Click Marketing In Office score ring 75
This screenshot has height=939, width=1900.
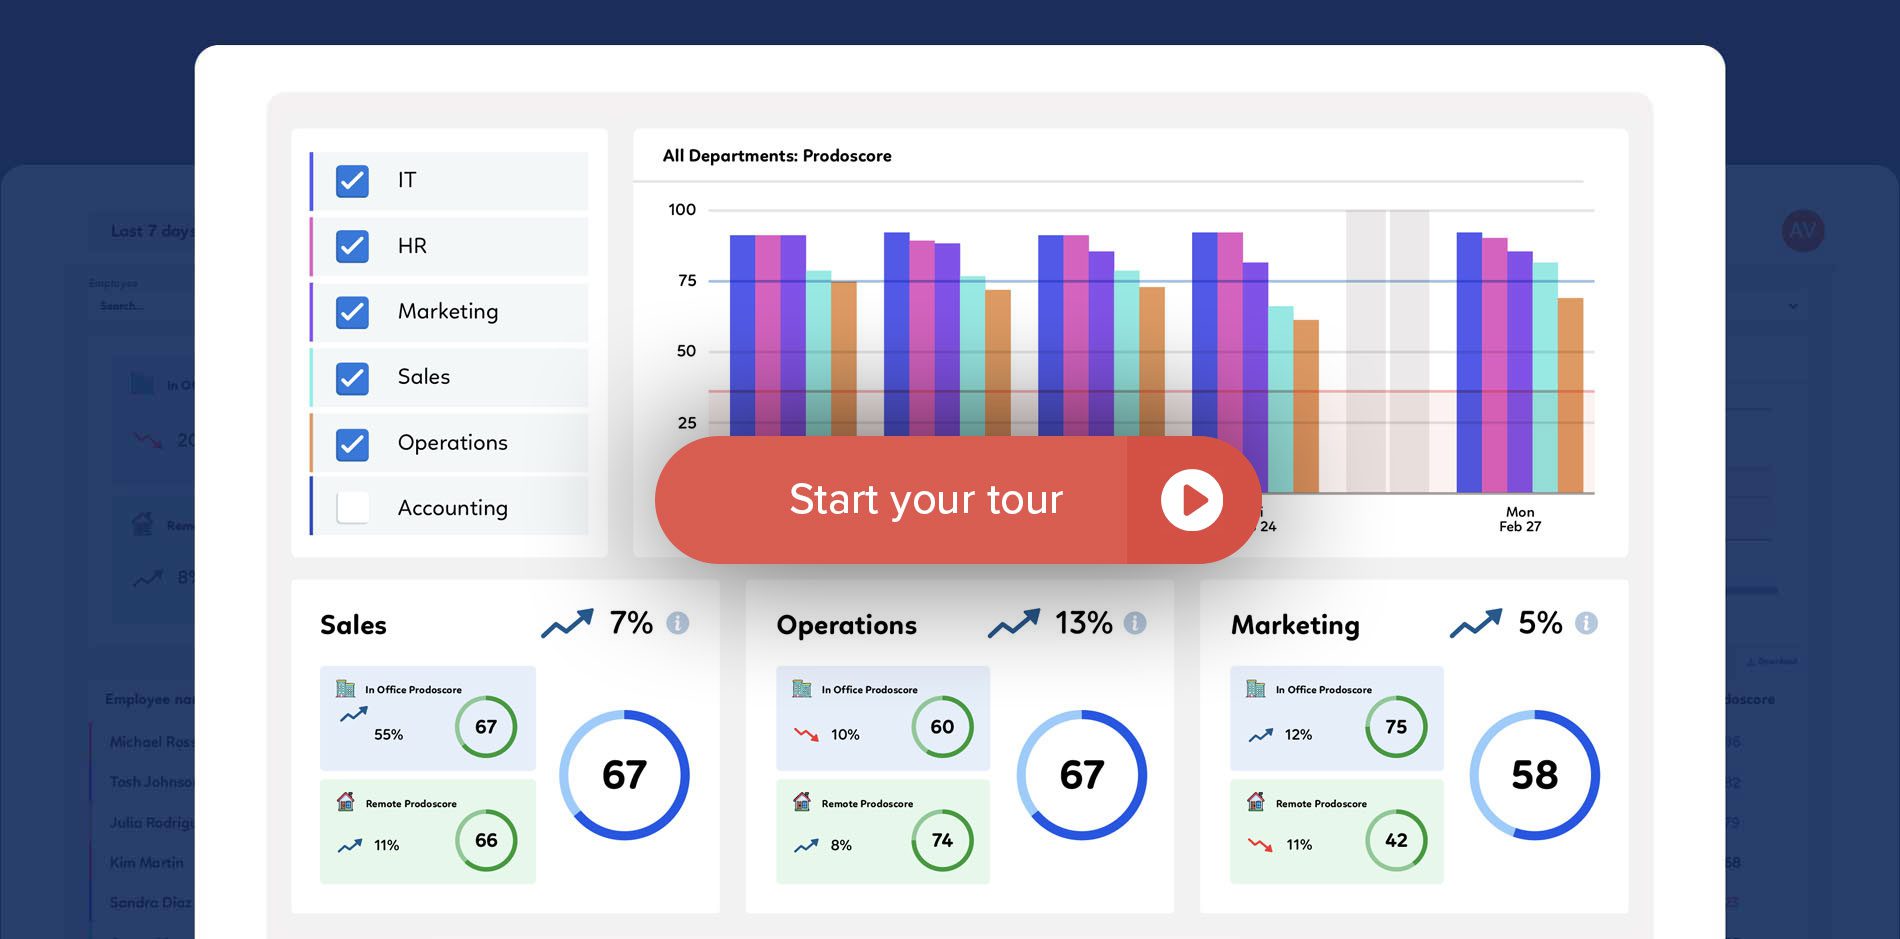coord(1396,727)
